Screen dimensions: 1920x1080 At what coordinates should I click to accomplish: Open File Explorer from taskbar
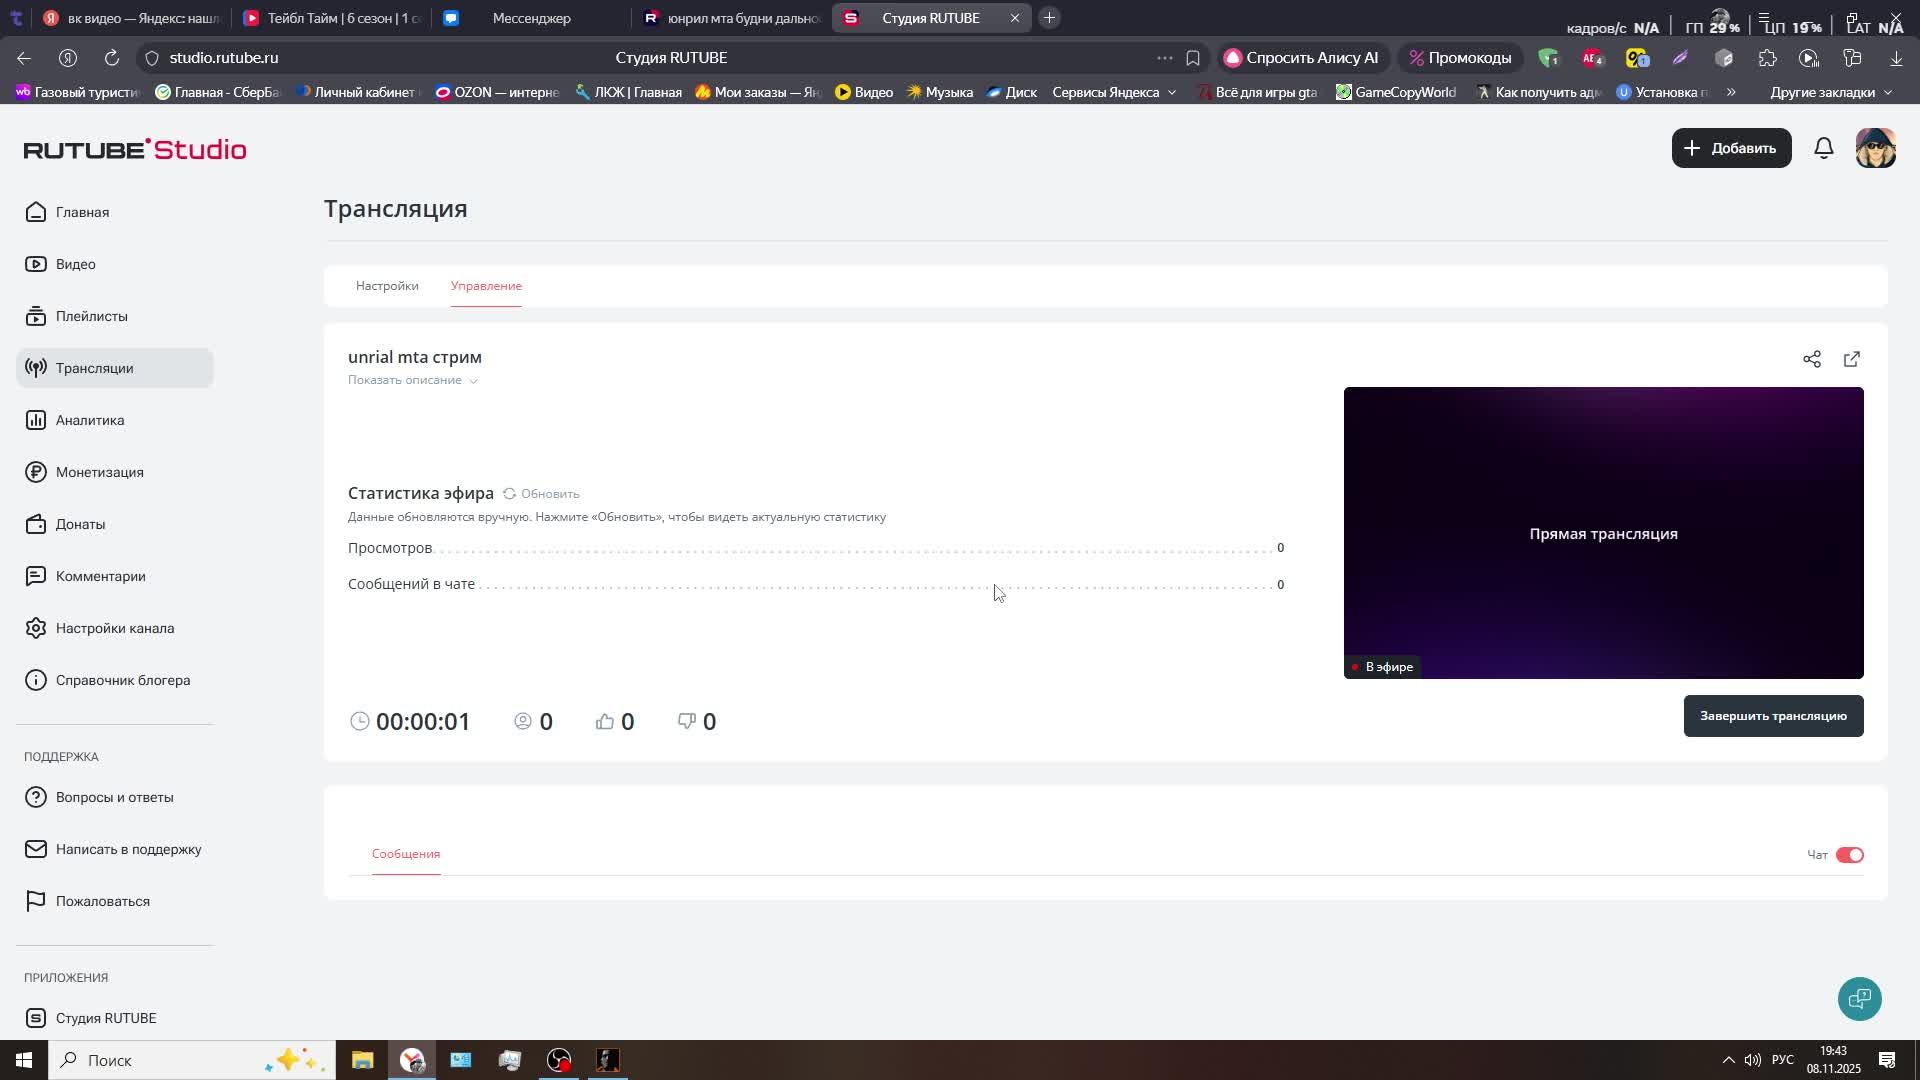362,1060
